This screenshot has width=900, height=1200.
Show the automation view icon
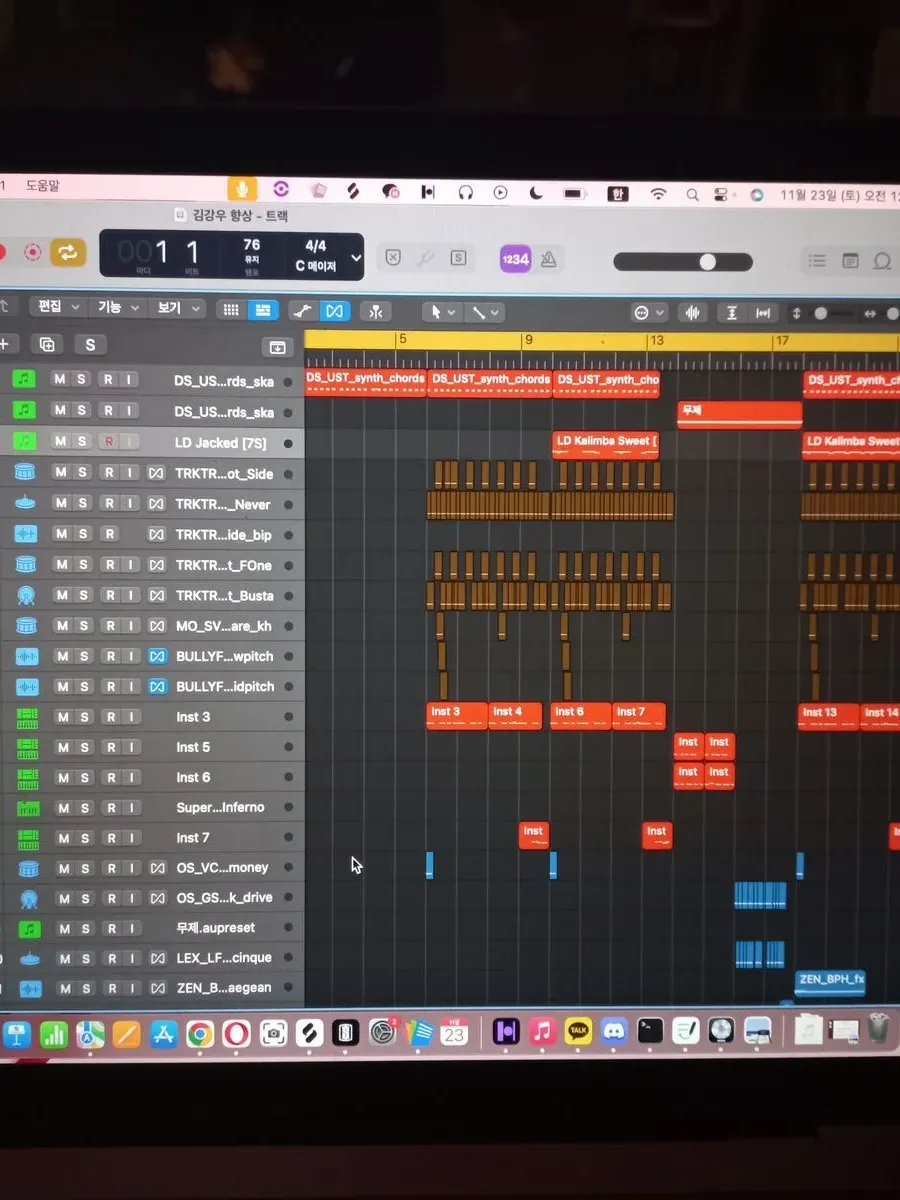tap(303, 311)
